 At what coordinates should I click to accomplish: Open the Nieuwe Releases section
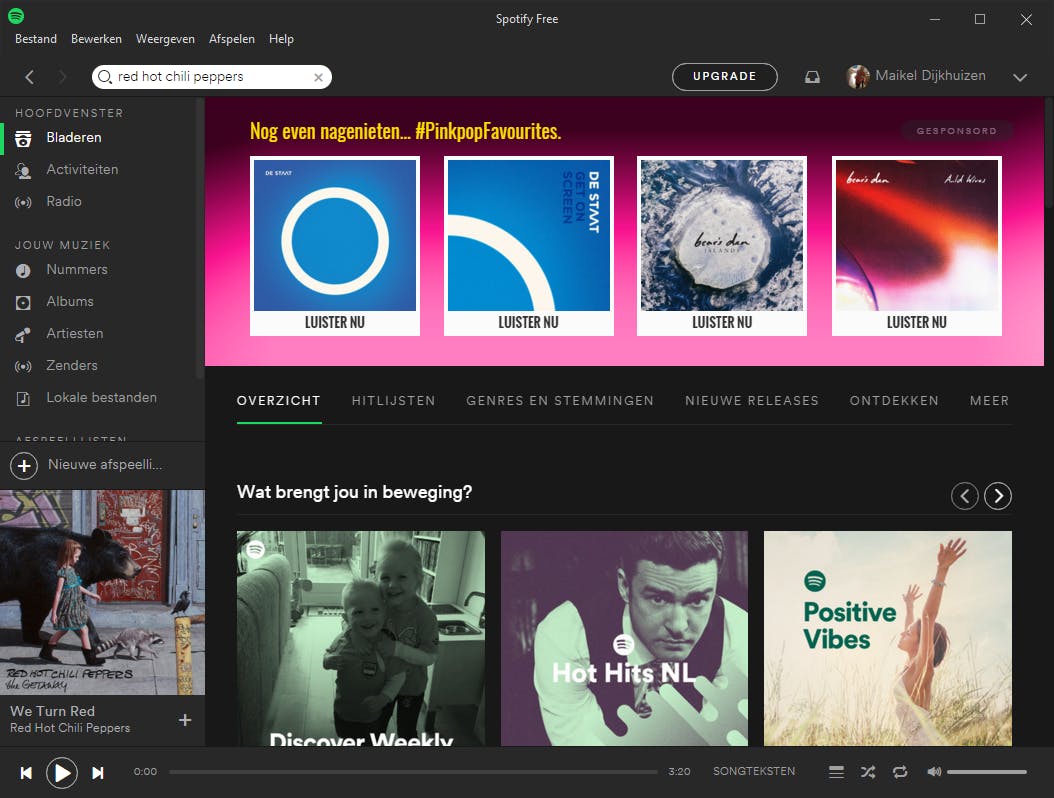click(752, 400)
